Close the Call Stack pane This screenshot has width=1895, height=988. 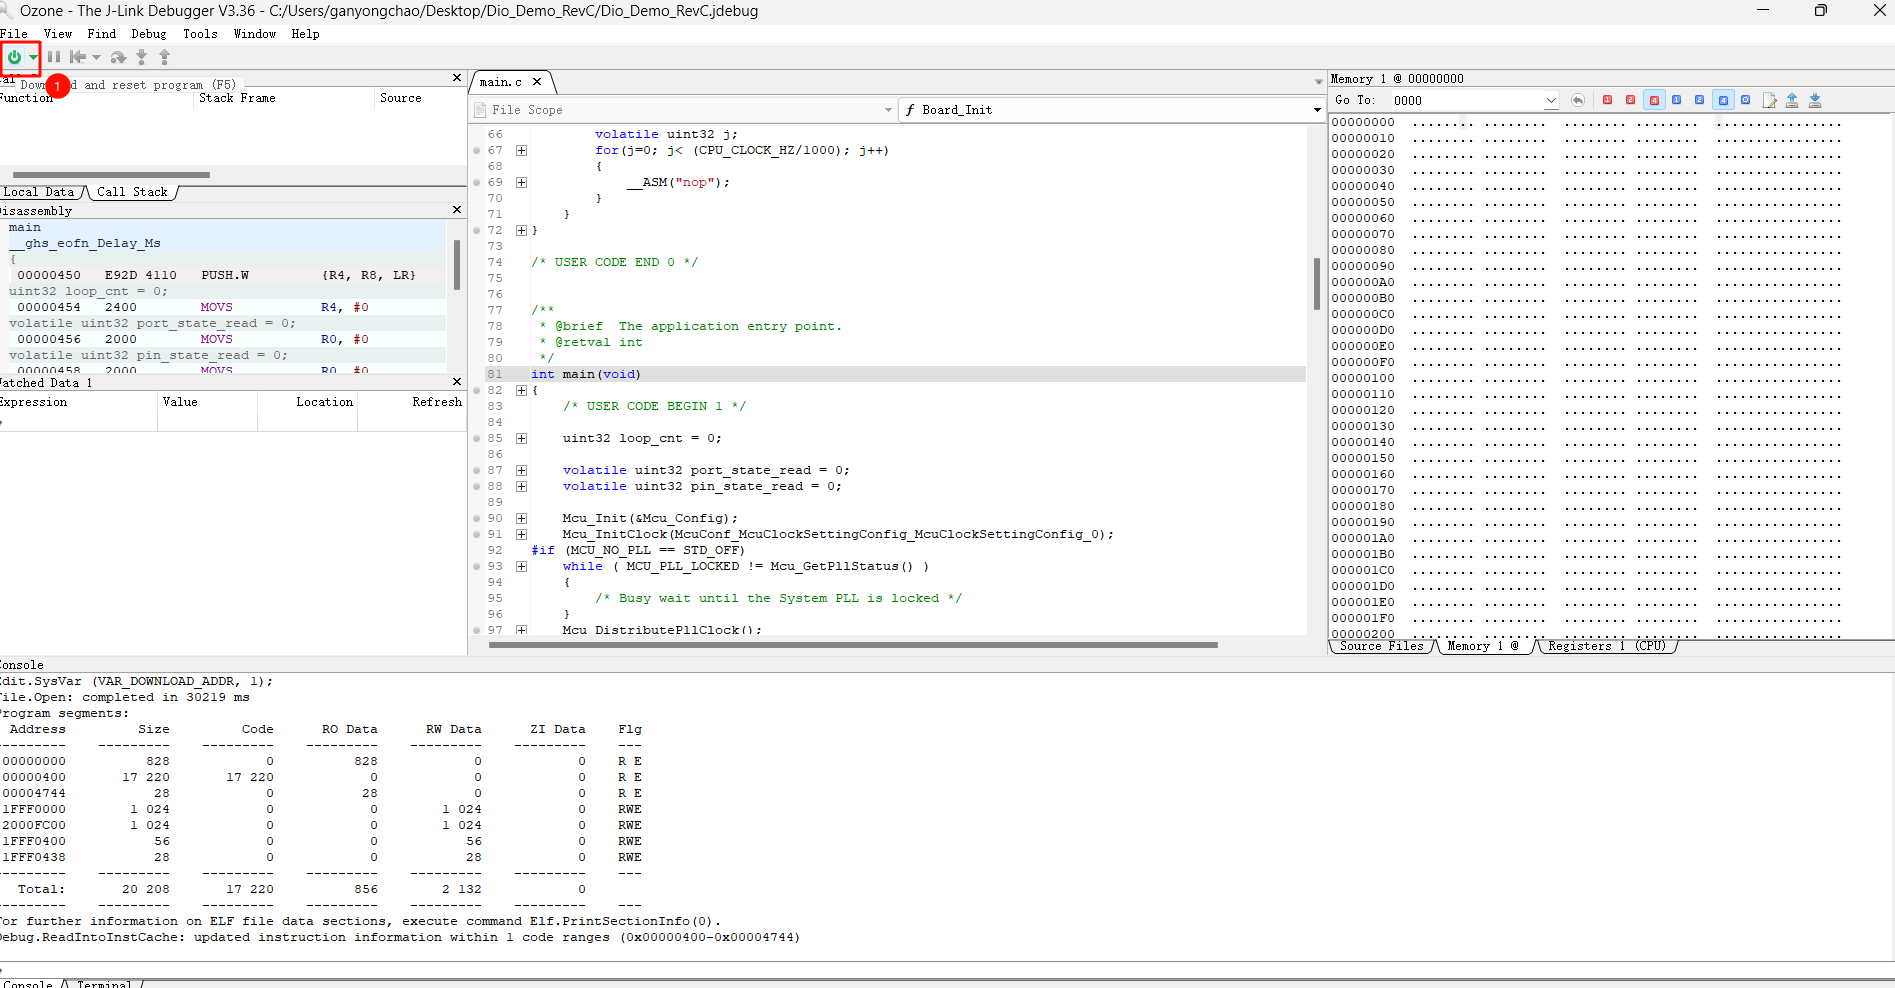(457, 78)
